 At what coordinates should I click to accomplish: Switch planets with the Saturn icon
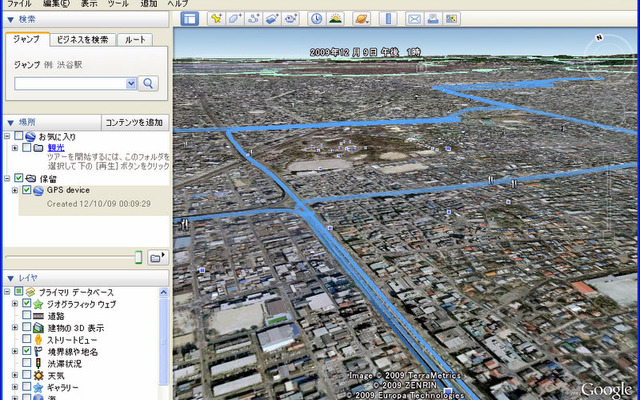[x=362, y=19]
